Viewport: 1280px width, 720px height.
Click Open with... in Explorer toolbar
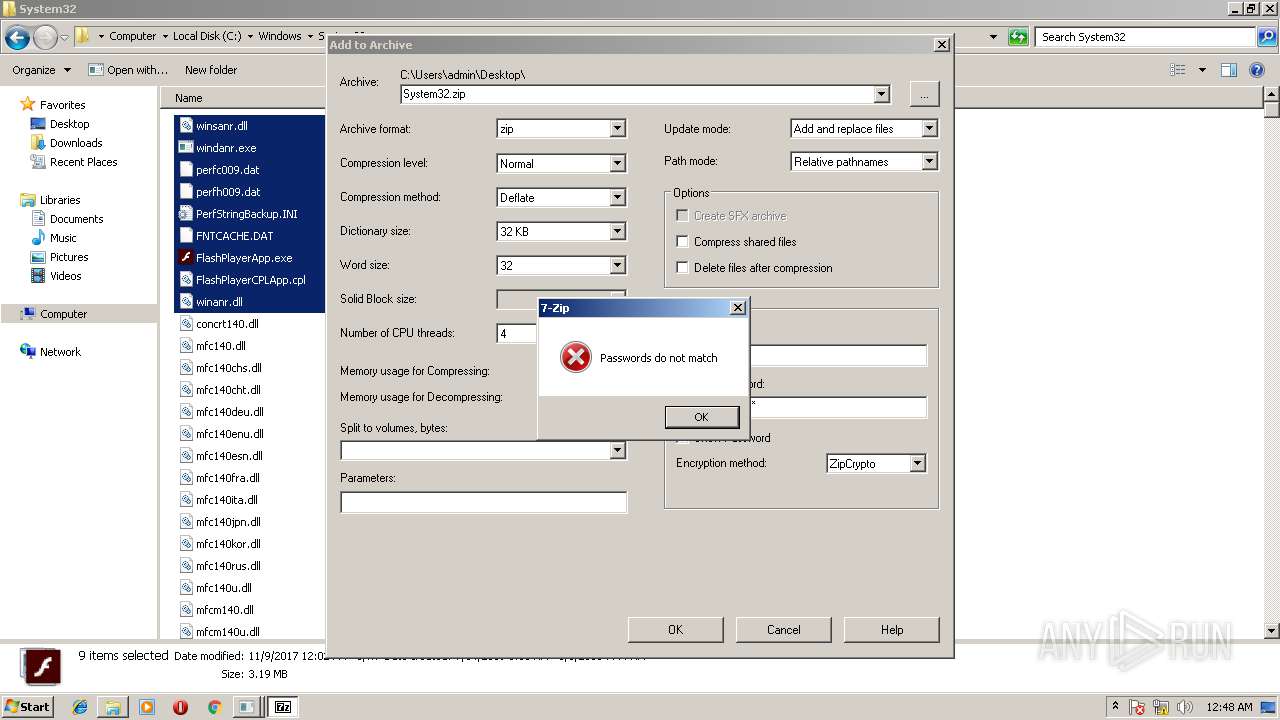[x=128, y=70]
